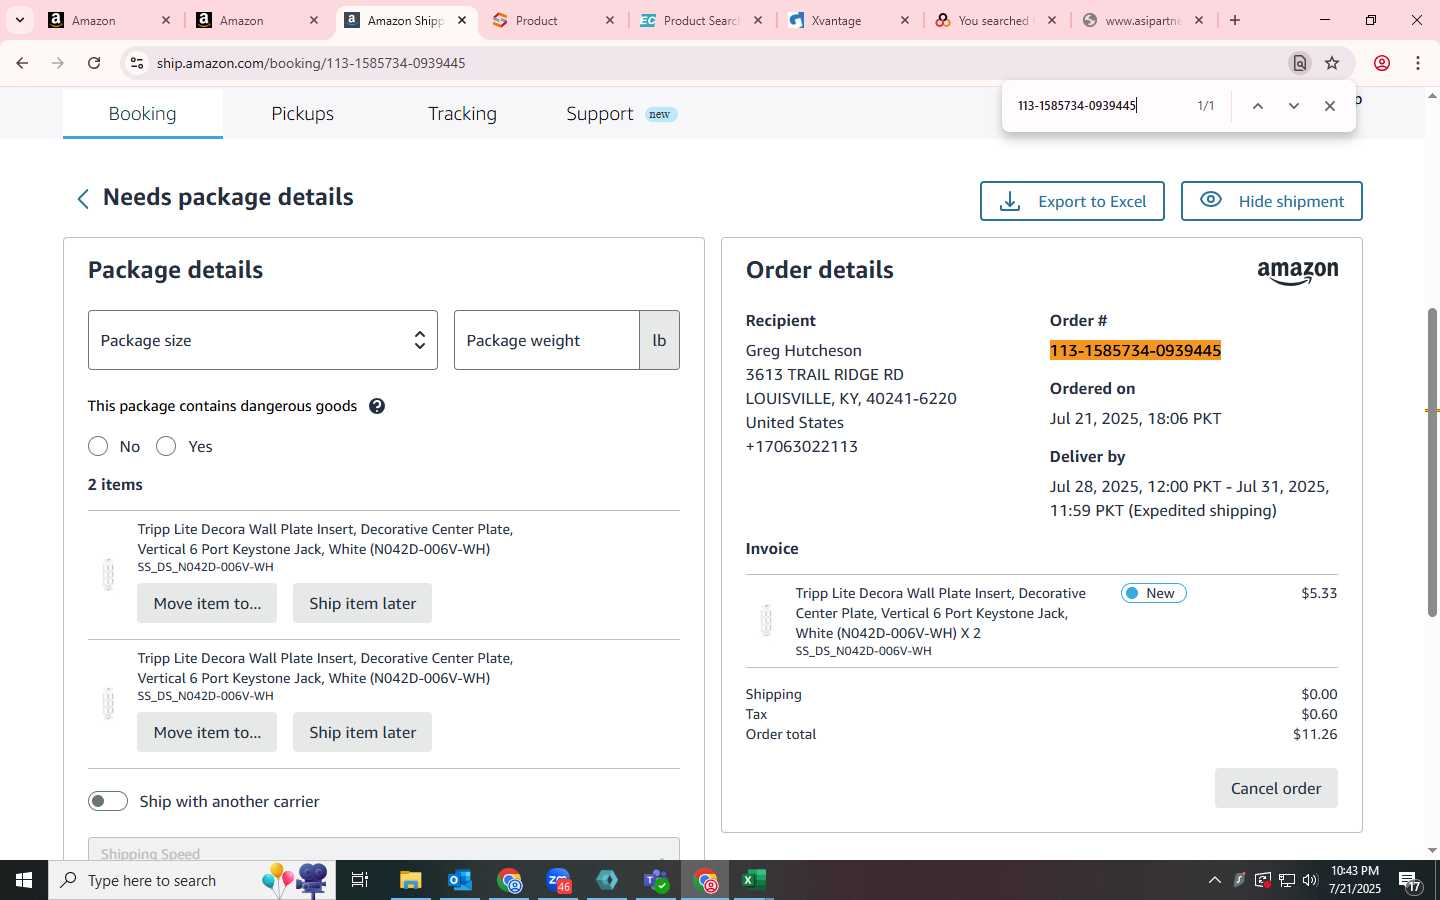The width and height of the screenshot is (1440, 900).
Task: Click dangerous goods help question mark
Action: point(377,406)
